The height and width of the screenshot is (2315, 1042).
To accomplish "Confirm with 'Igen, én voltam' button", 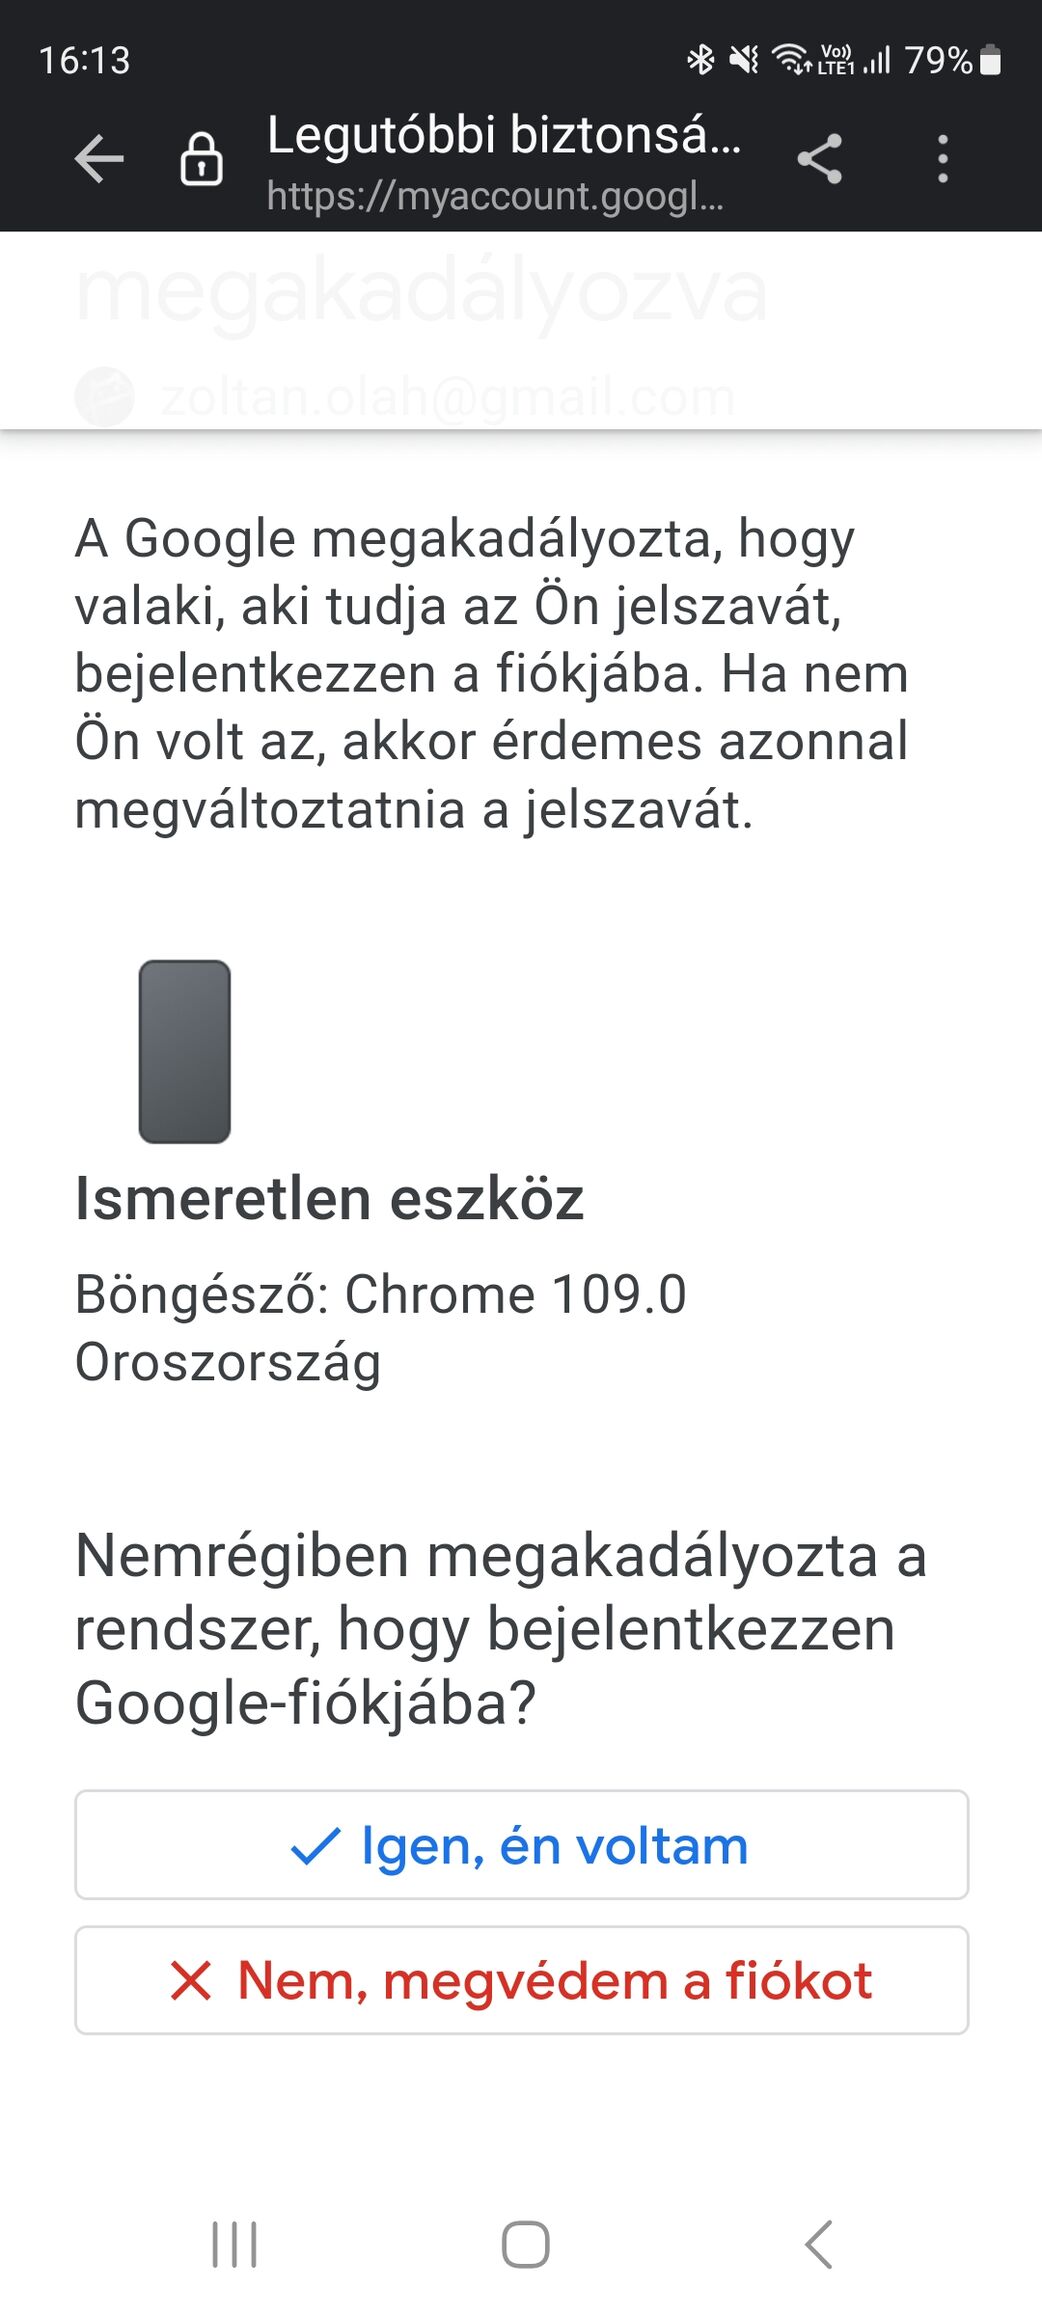I will click(x=521, y=1845).
